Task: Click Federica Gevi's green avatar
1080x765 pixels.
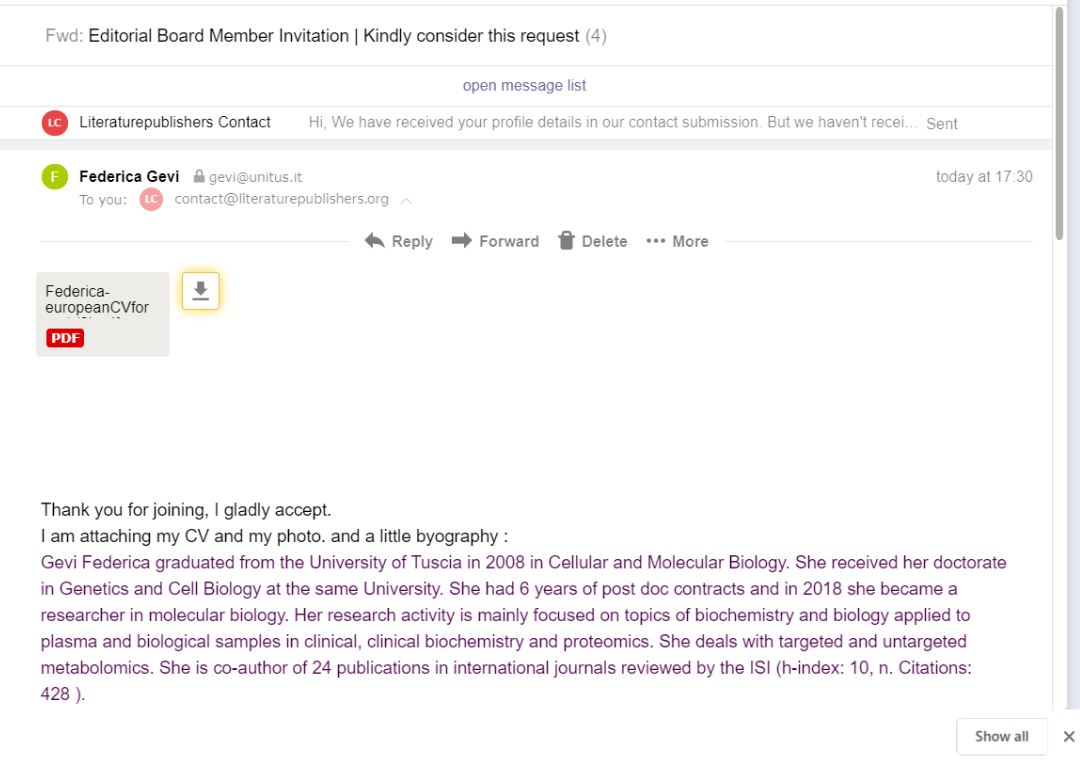Action: coord(55,177)
